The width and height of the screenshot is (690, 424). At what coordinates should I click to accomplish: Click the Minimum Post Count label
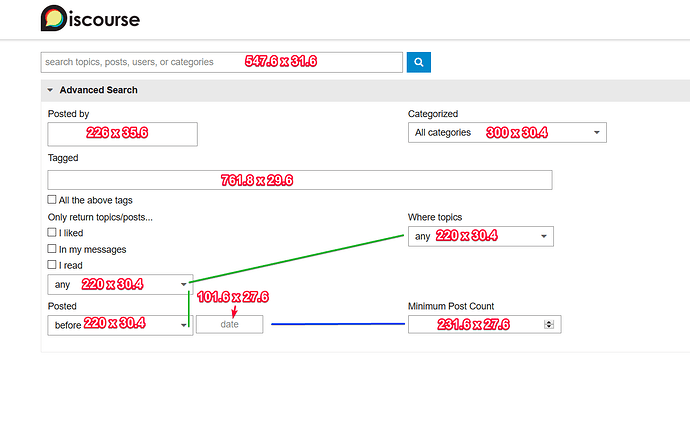pyautogui.click(x=451, y=306)
